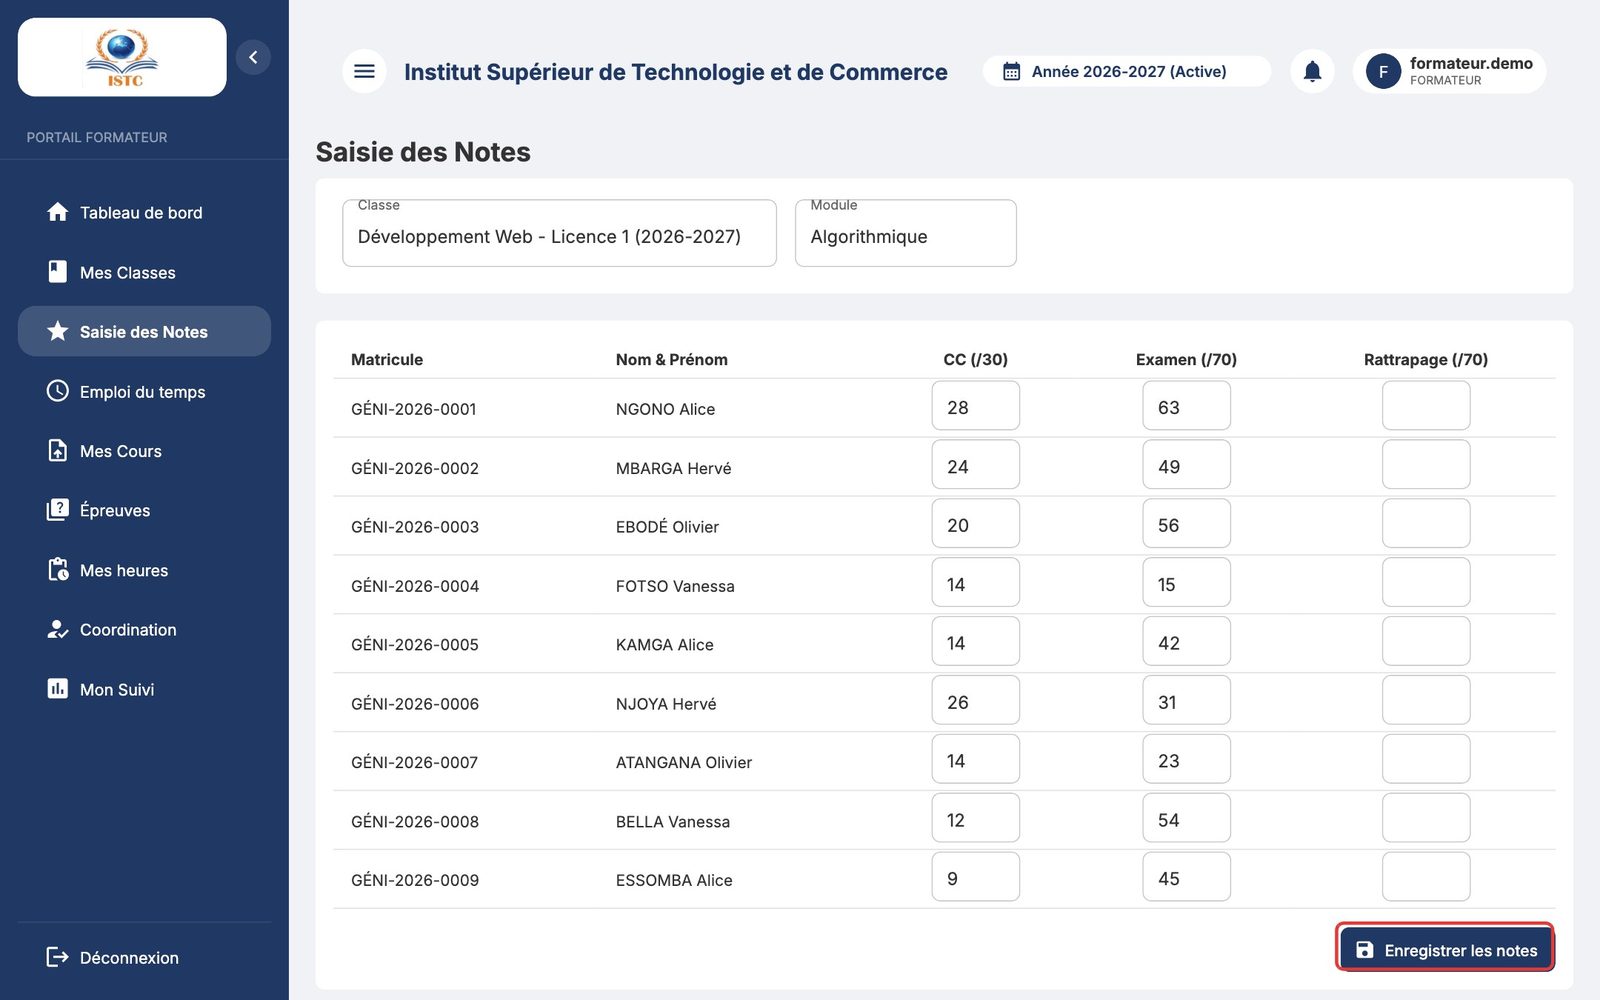Save grades with Enregistrer les notes
1600x1000 pixels.
[1446, 949]
